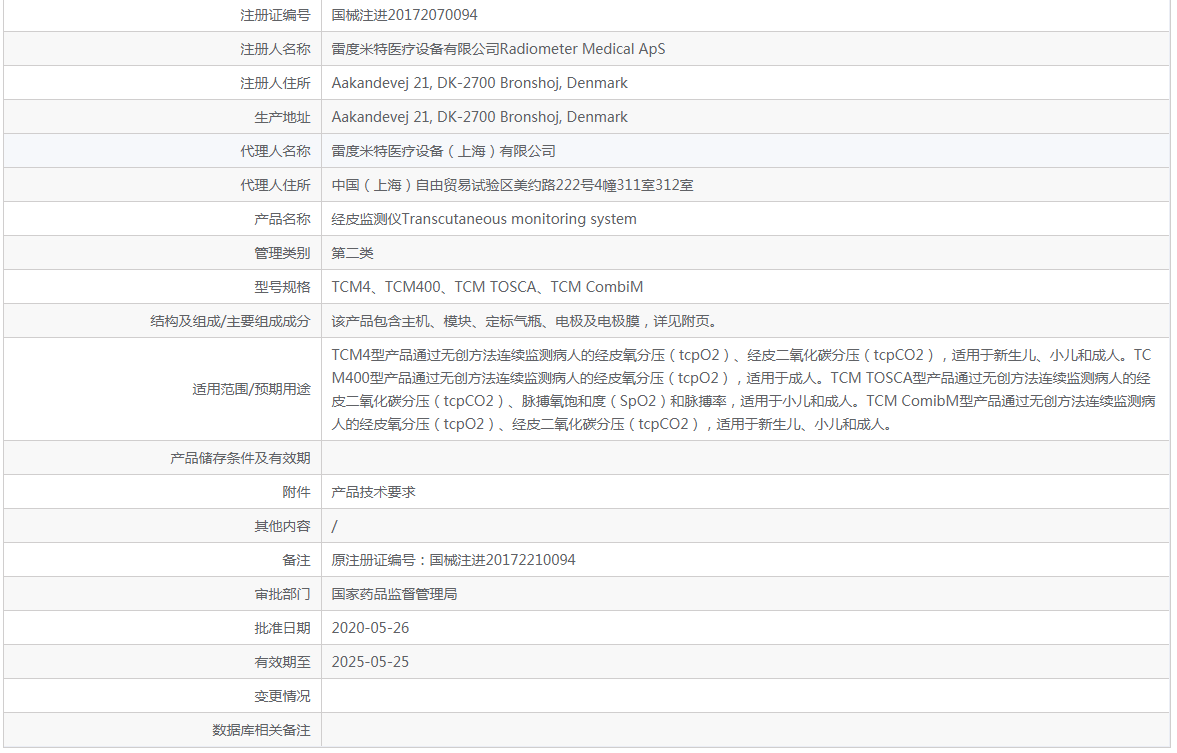Select the Radiometer Medical ApS registrant value
The image size is (1177, 753).
pyautogui.click(x=498, y=49)
